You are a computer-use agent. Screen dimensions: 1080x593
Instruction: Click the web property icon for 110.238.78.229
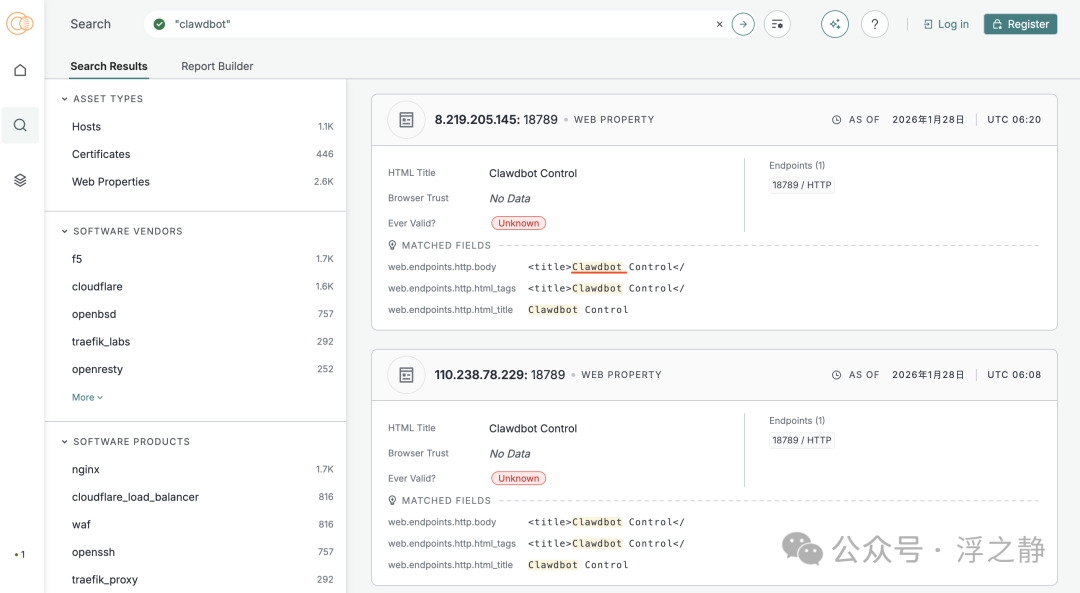406,375
